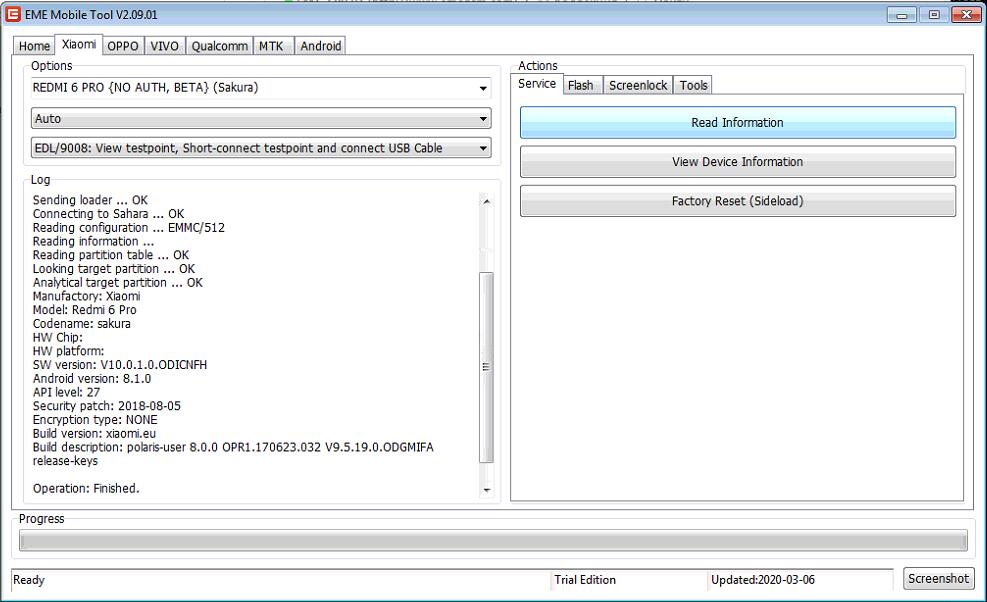Click 'Reading configuration ... EMMC/512' log line
Image resolution: width=987 pixels, height=602 pixels.
128,228
